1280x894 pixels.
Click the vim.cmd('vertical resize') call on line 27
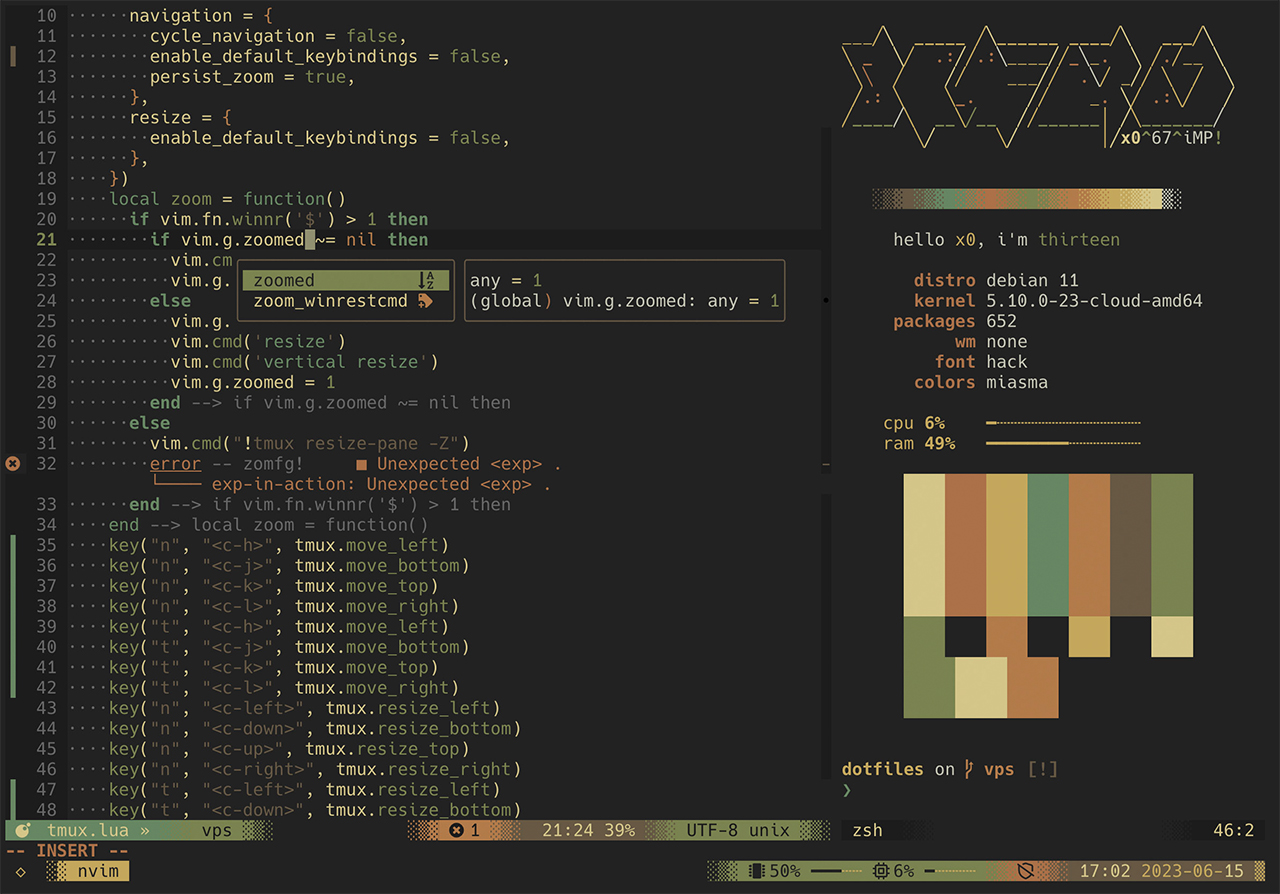pos(304,362)
